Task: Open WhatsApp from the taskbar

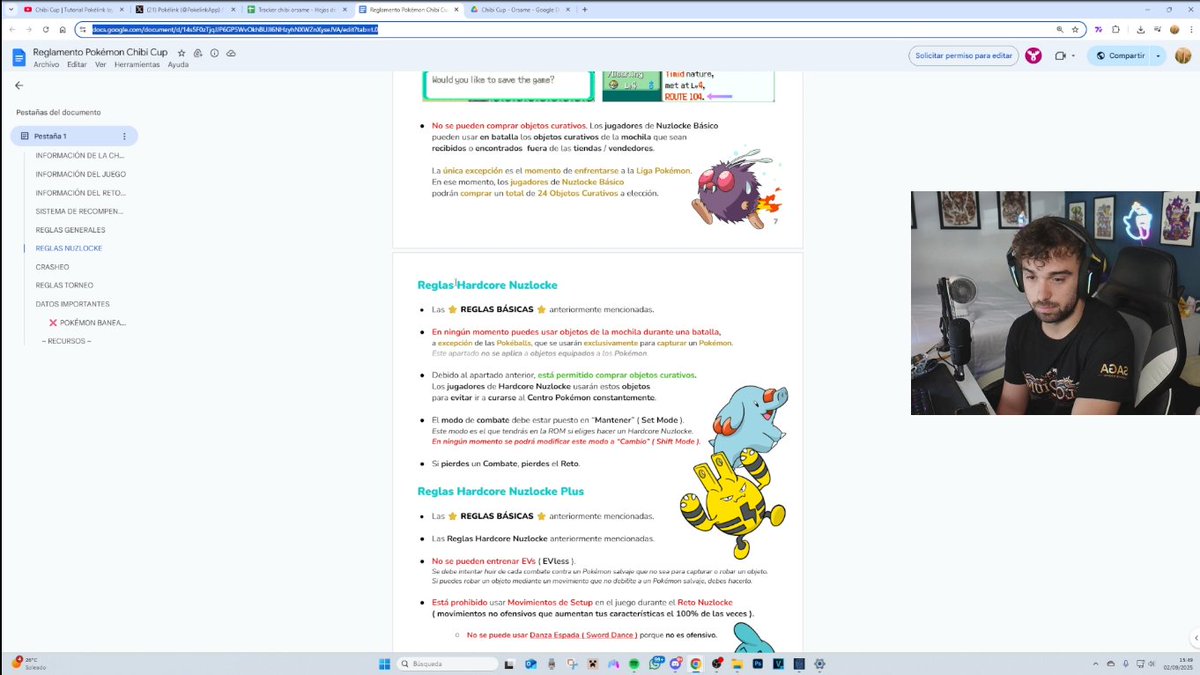Action: click(656, 664)
